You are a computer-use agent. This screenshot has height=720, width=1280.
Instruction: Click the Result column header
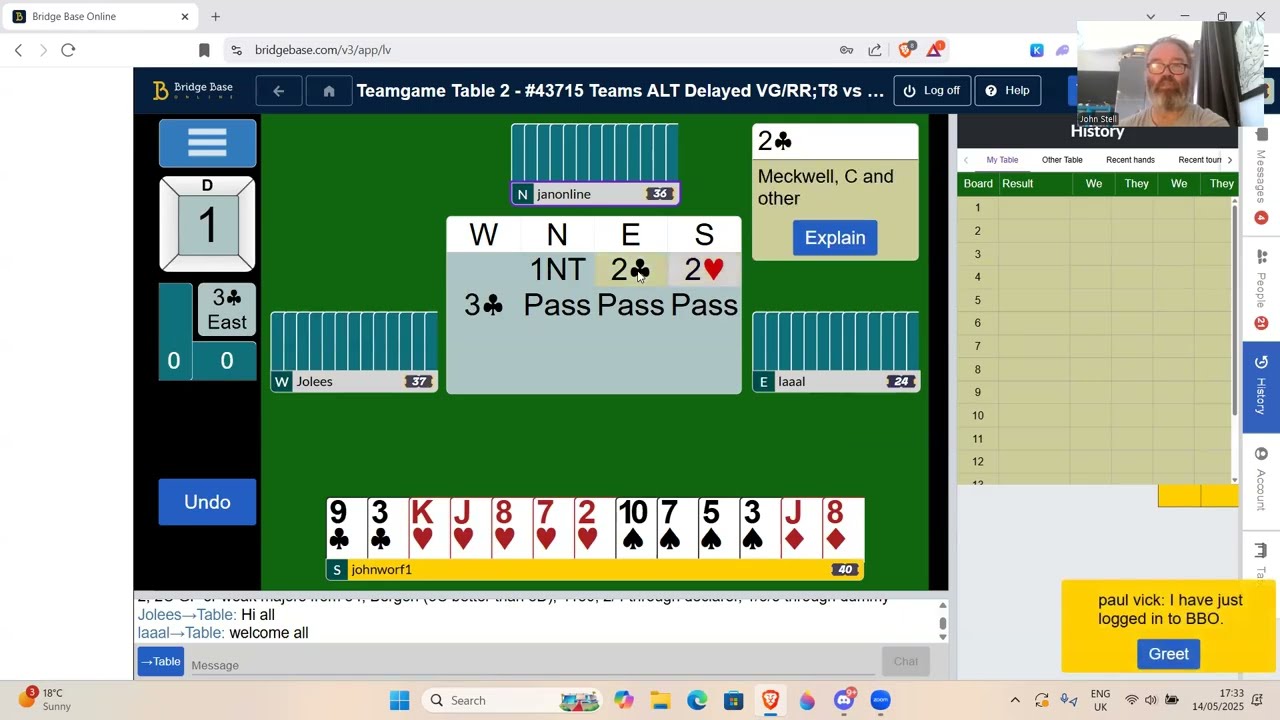click(1018, 184)
